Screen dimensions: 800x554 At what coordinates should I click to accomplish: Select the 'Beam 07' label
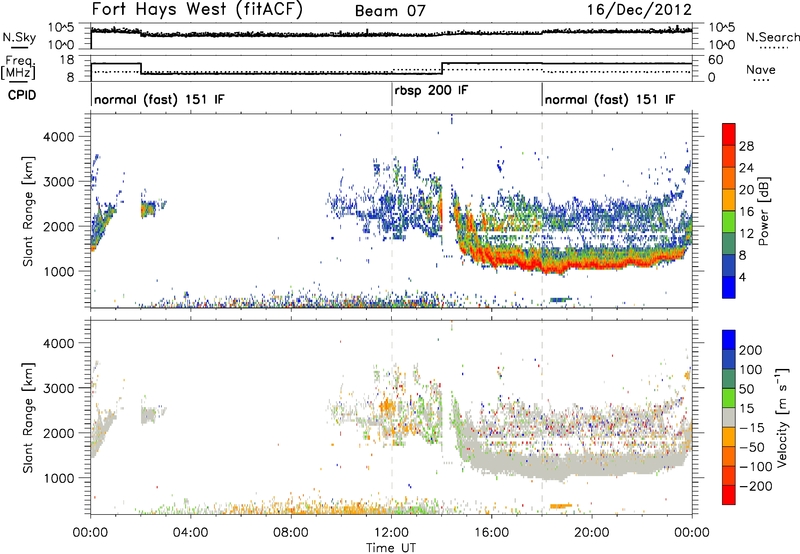tap(390, 11)
